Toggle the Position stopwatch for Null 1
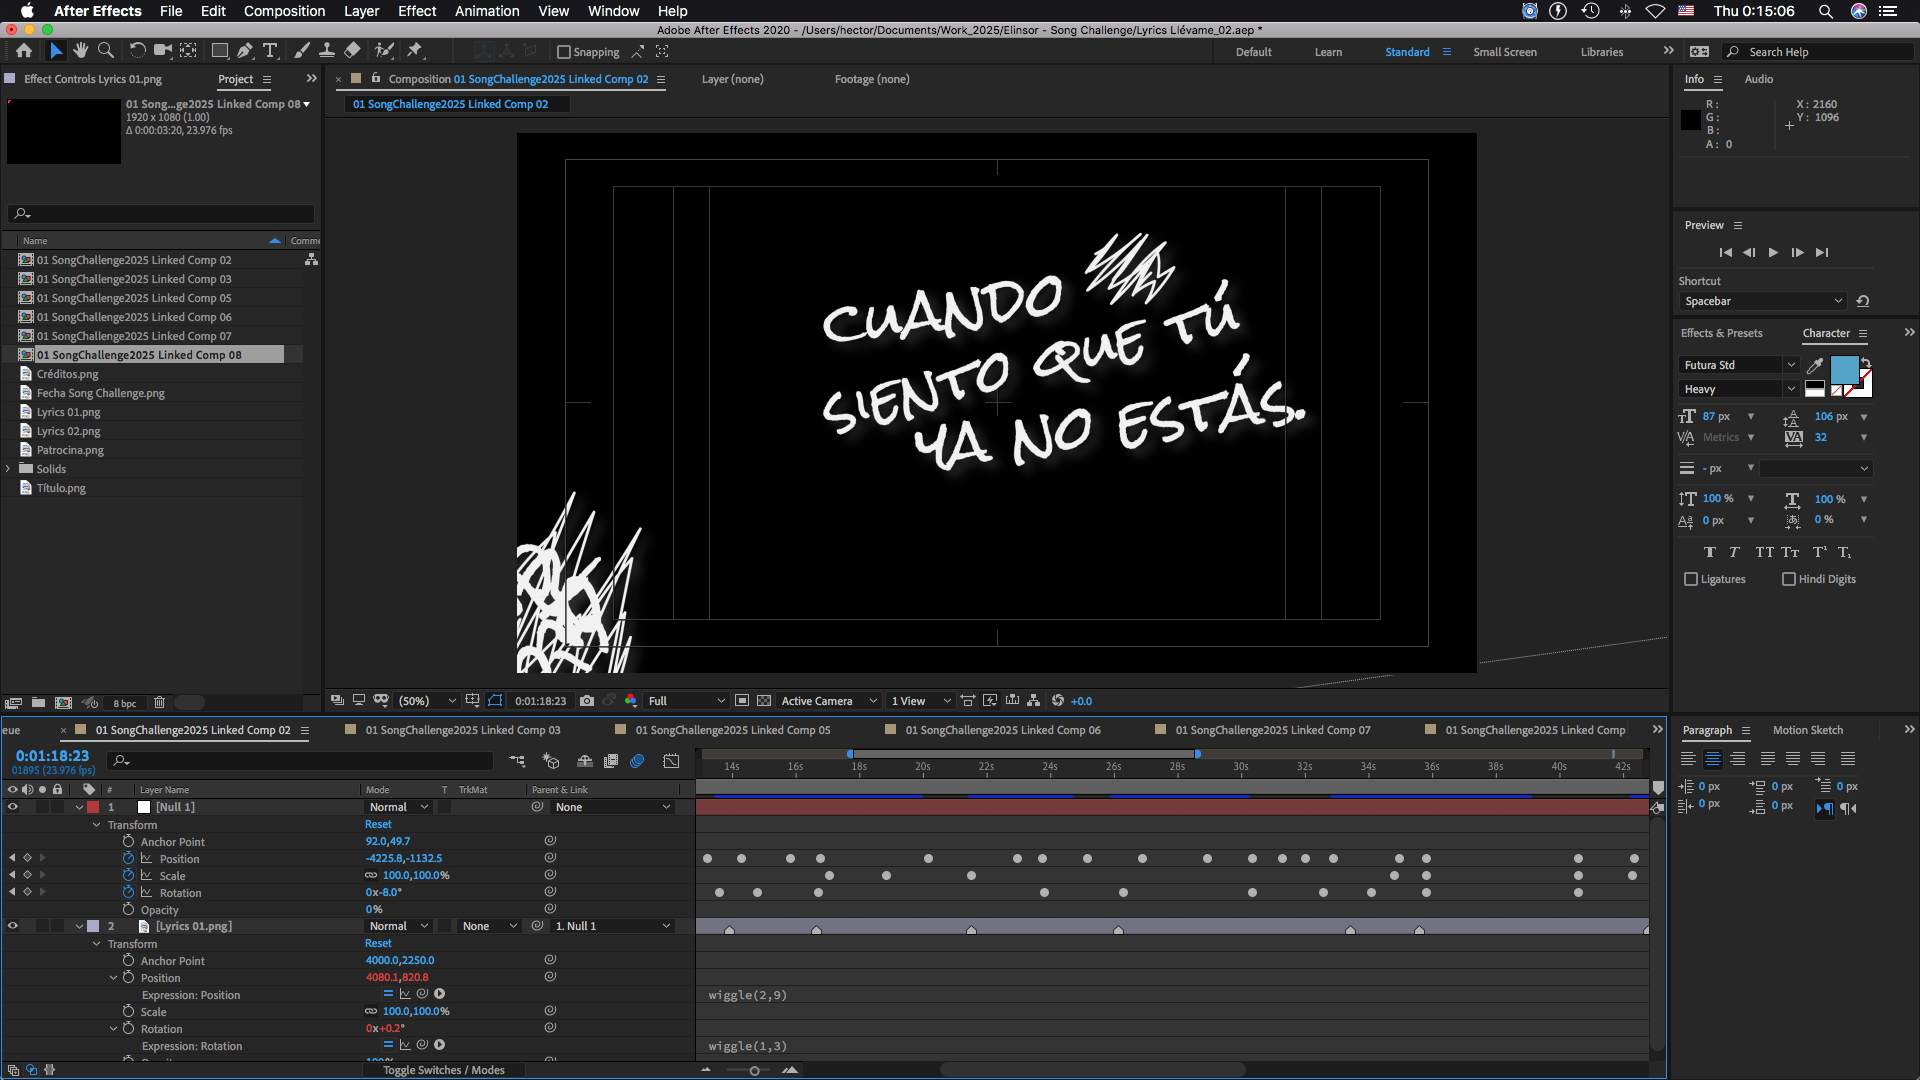The image size is (1920, 1080). point(128,858)
